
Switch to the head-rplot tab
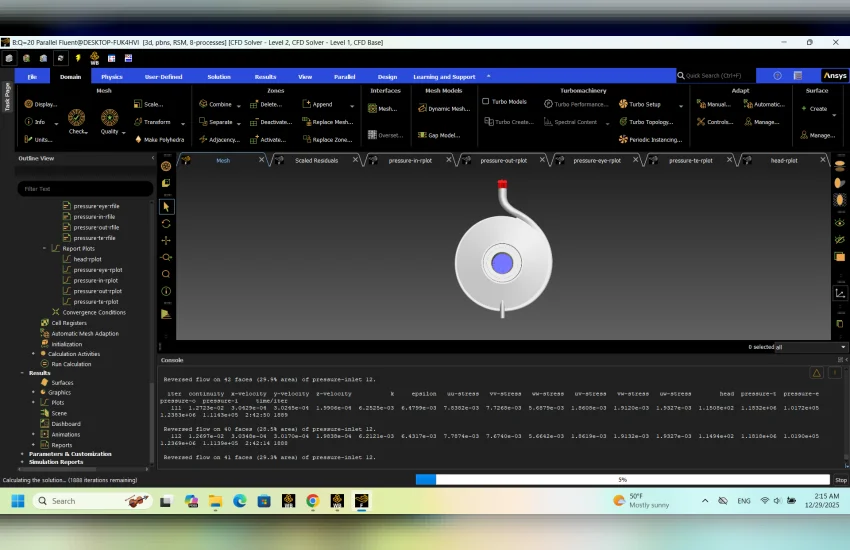pyautogui.click(x=784, y=160)
